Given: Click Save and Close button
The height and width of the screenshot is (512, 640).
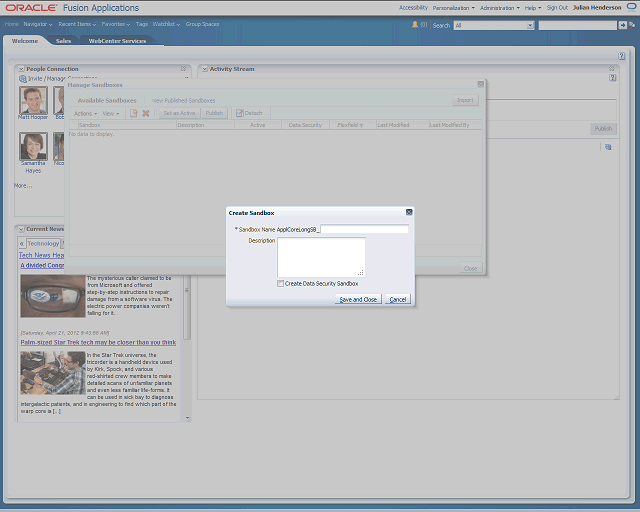Looking at the screenshot, I should pyautogui.click(x=358, y=299).
